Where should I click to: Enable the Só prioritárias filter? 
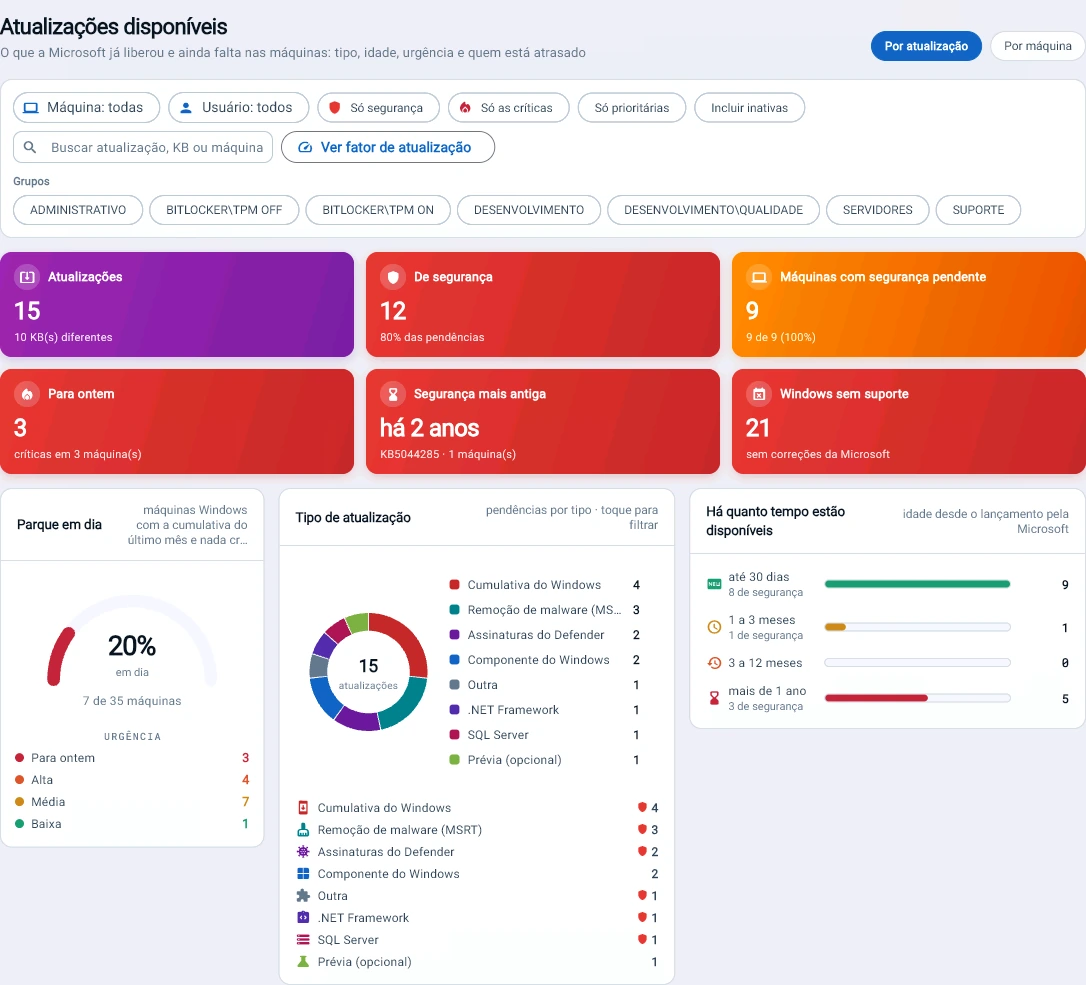coord(632,108)
